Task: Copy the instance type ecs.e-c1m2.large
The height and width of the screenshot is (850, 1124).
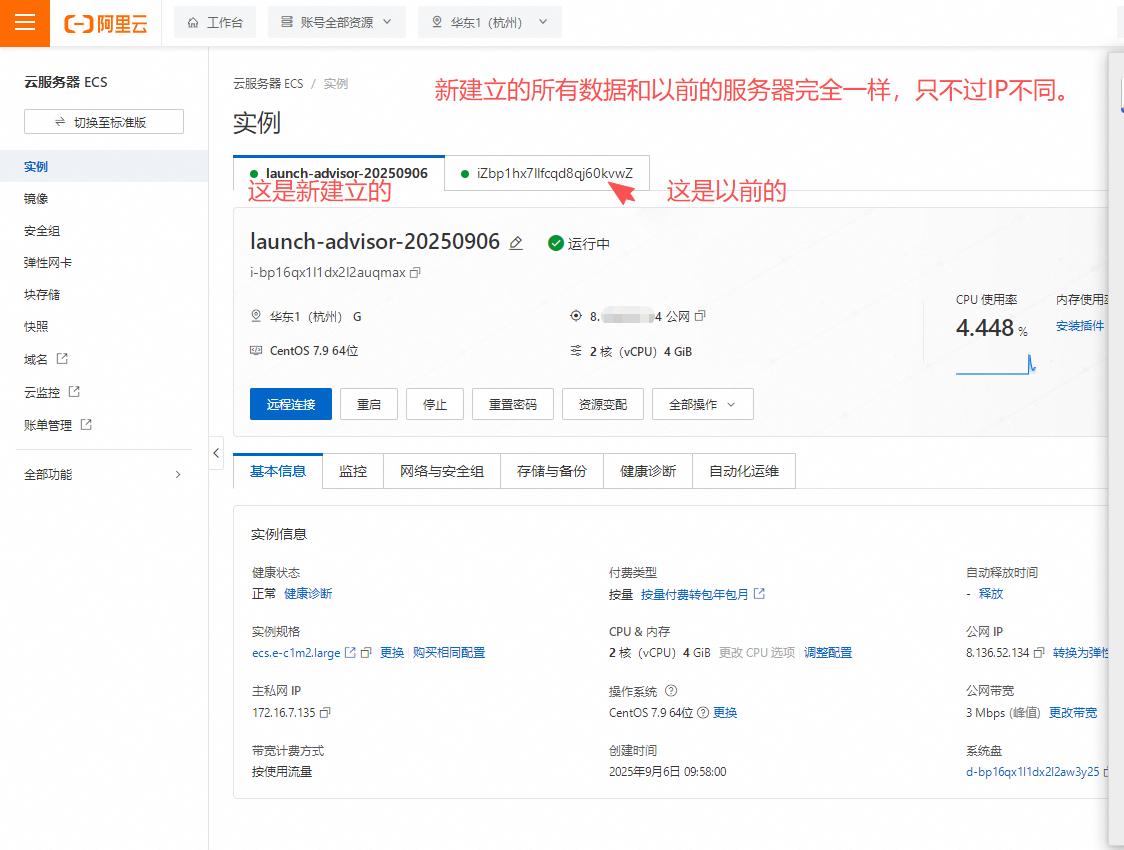Action: click(x=366, y=653)
